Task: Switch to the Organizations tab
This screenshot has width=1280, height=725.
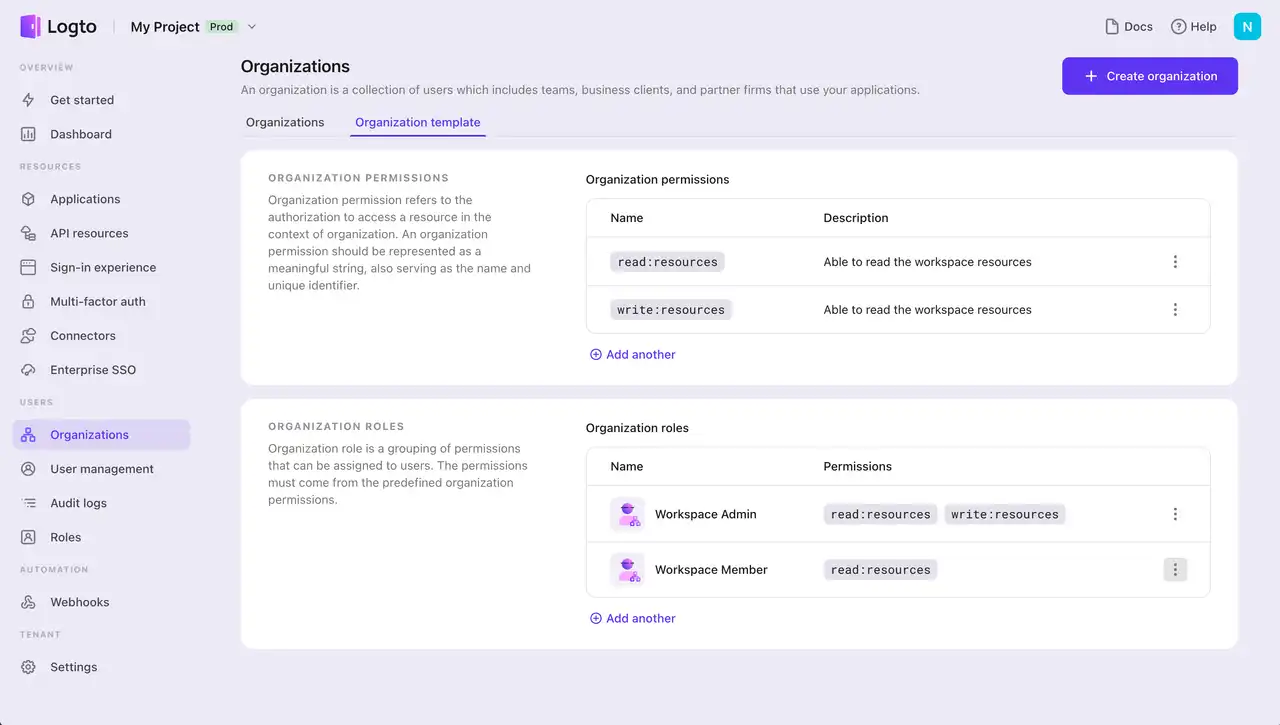Action: (x=284, y=122)
